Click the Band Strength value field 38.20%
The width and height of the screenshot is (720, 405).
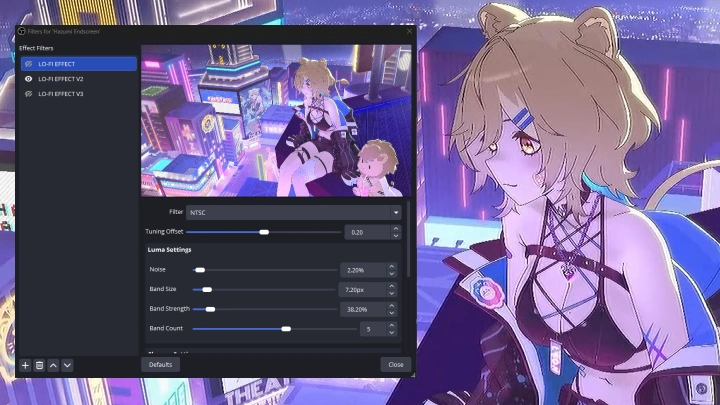tap(364, 309)
